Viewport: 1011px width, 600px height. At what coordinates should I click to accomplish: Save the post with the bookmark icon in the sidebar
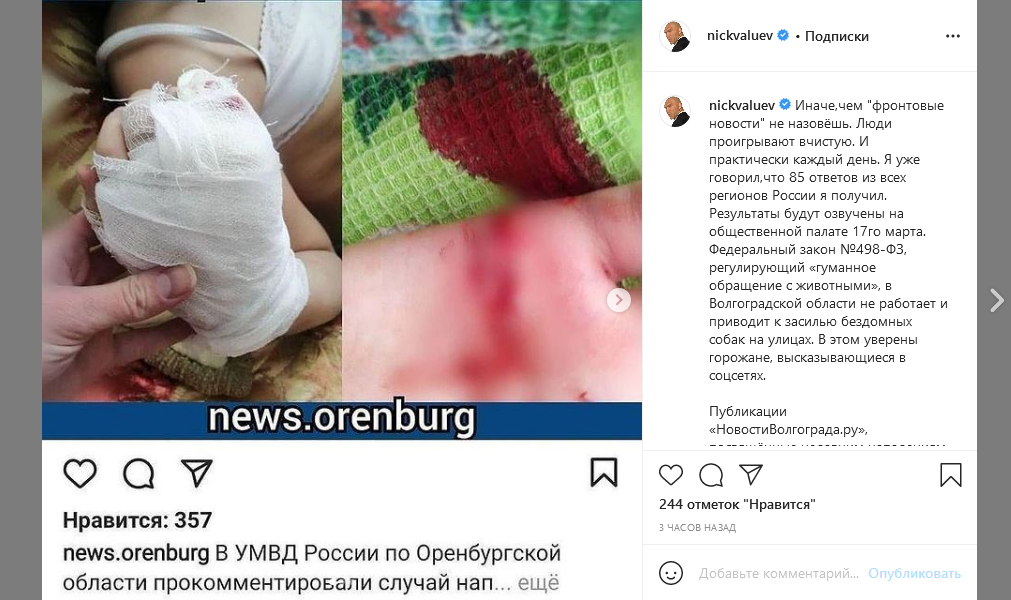pyautogui.click(x=951, y=475)
